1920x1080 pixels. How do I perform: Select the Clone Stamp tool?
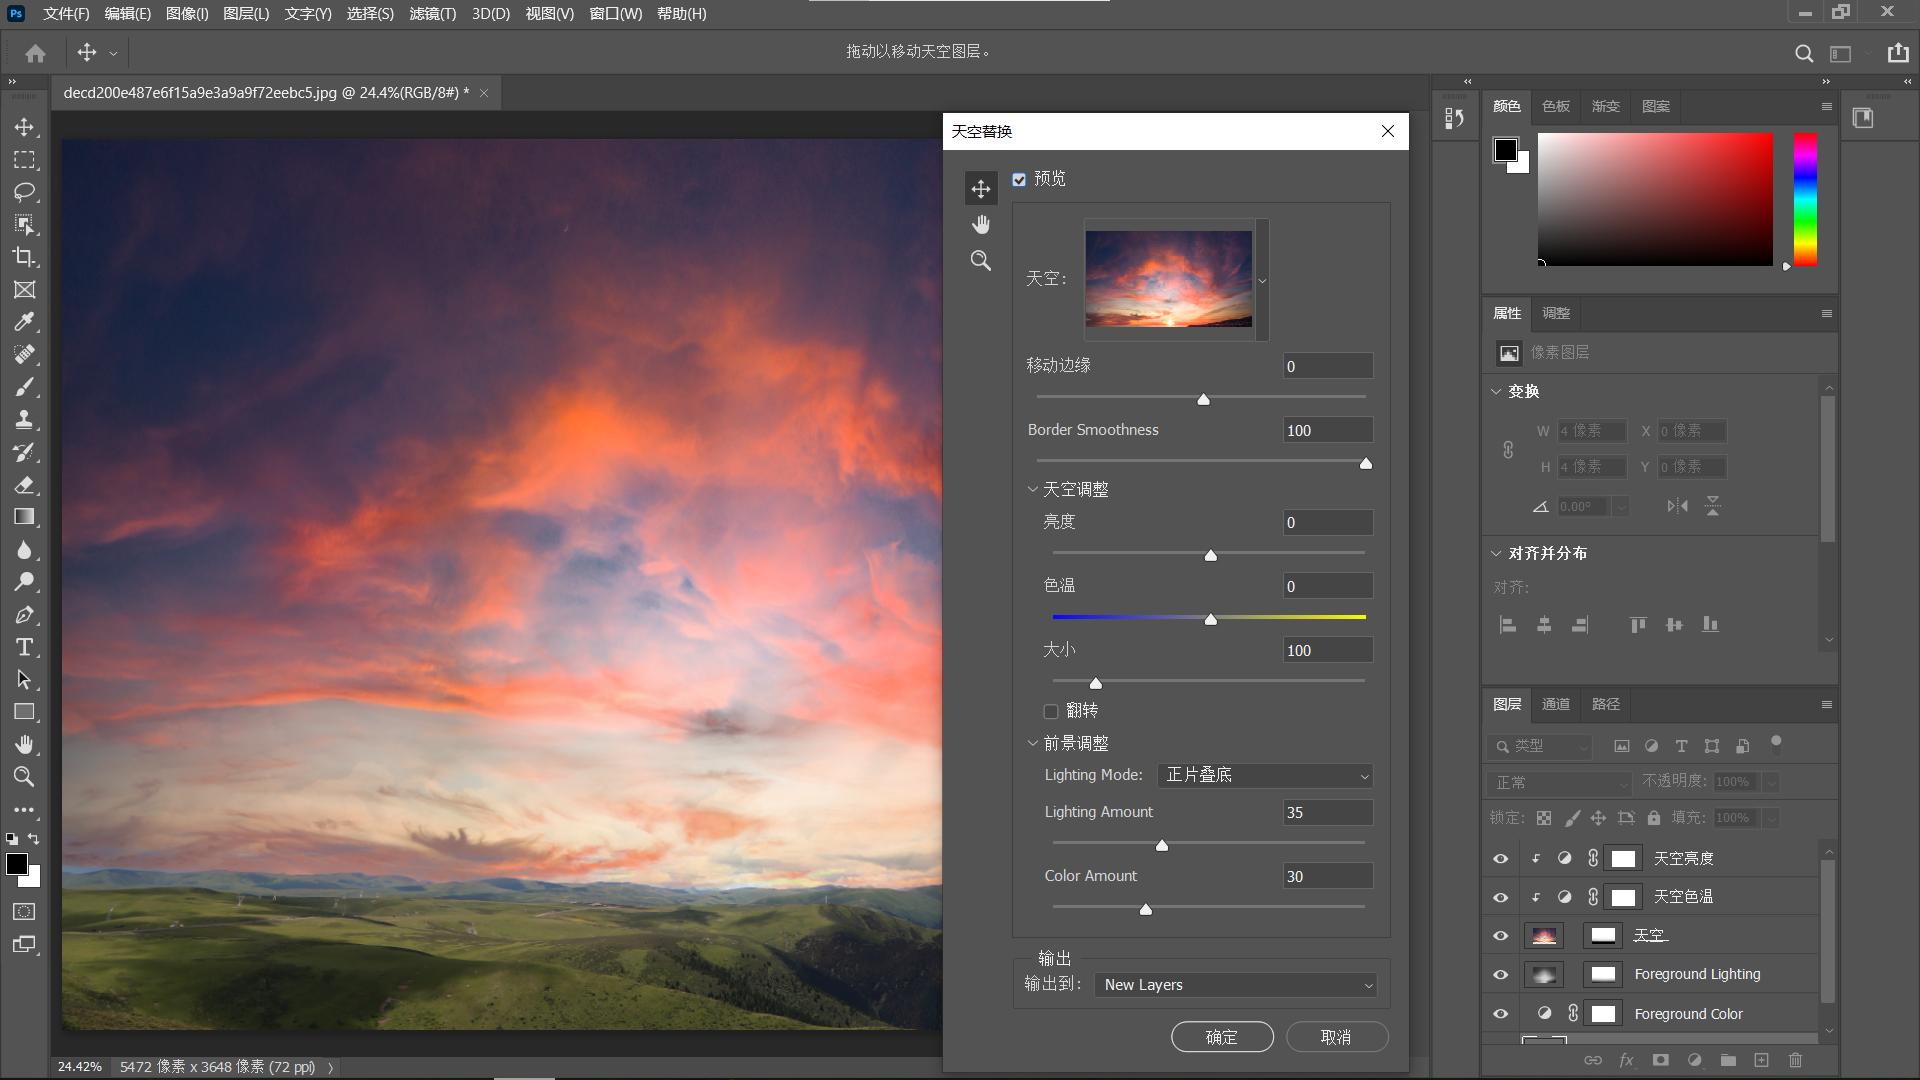tap(25, 420)
